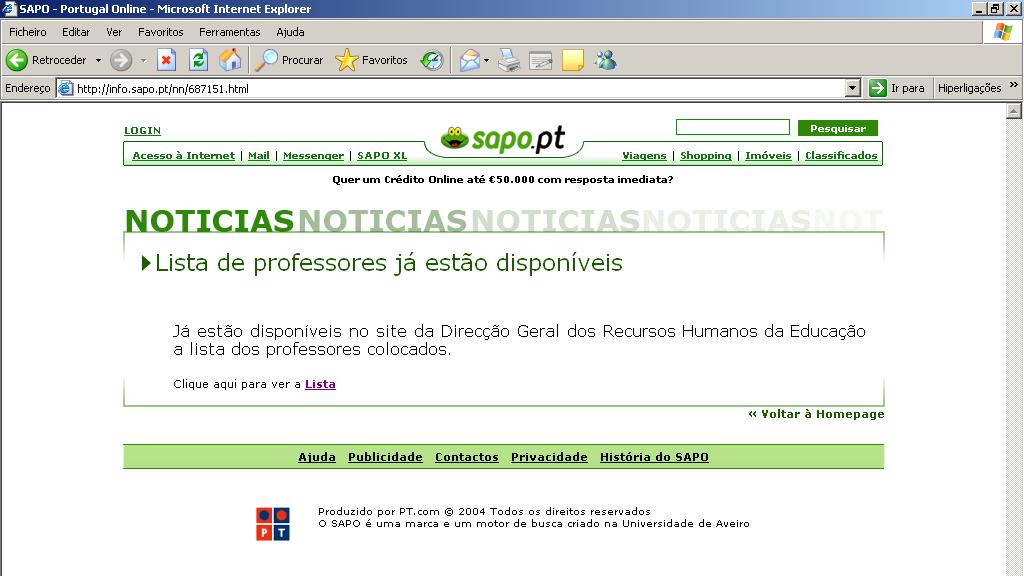Click the Back (Retroceder) arrow icon
Image resolution: width=1024 pixels, height=576 pixels.
17,60
